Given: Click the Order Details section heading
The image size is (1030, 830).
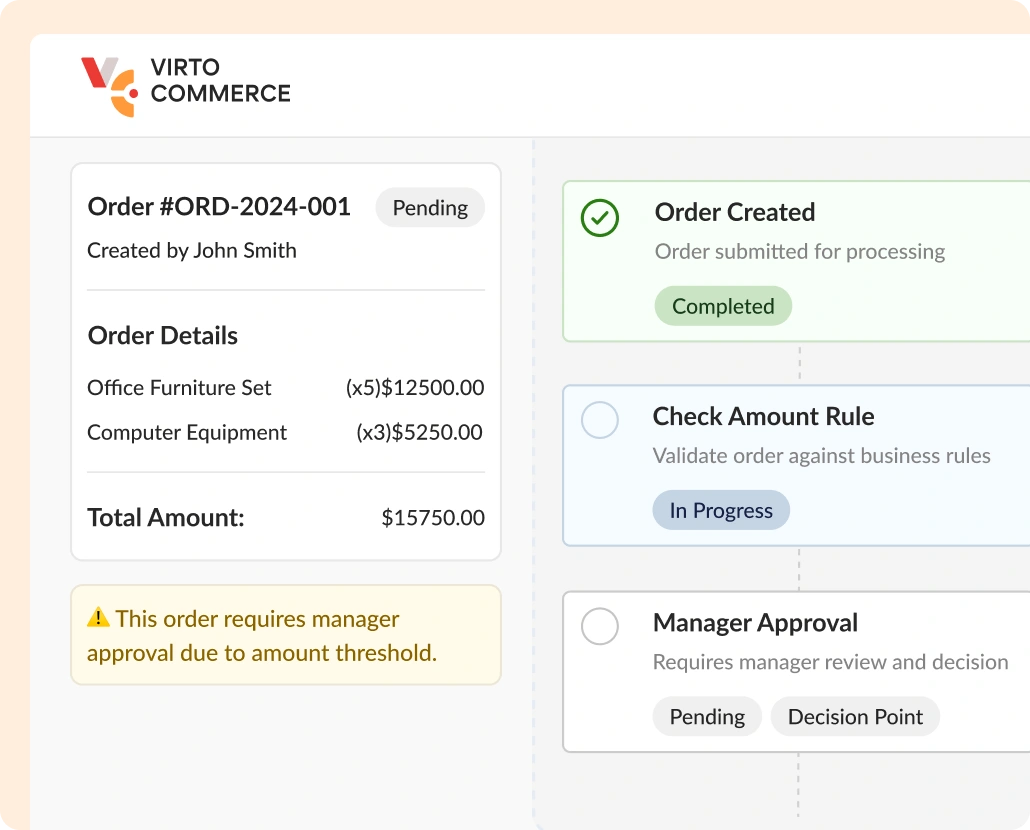Looking at the screenshot, I should pyautogui.click(x=163, y=336).
